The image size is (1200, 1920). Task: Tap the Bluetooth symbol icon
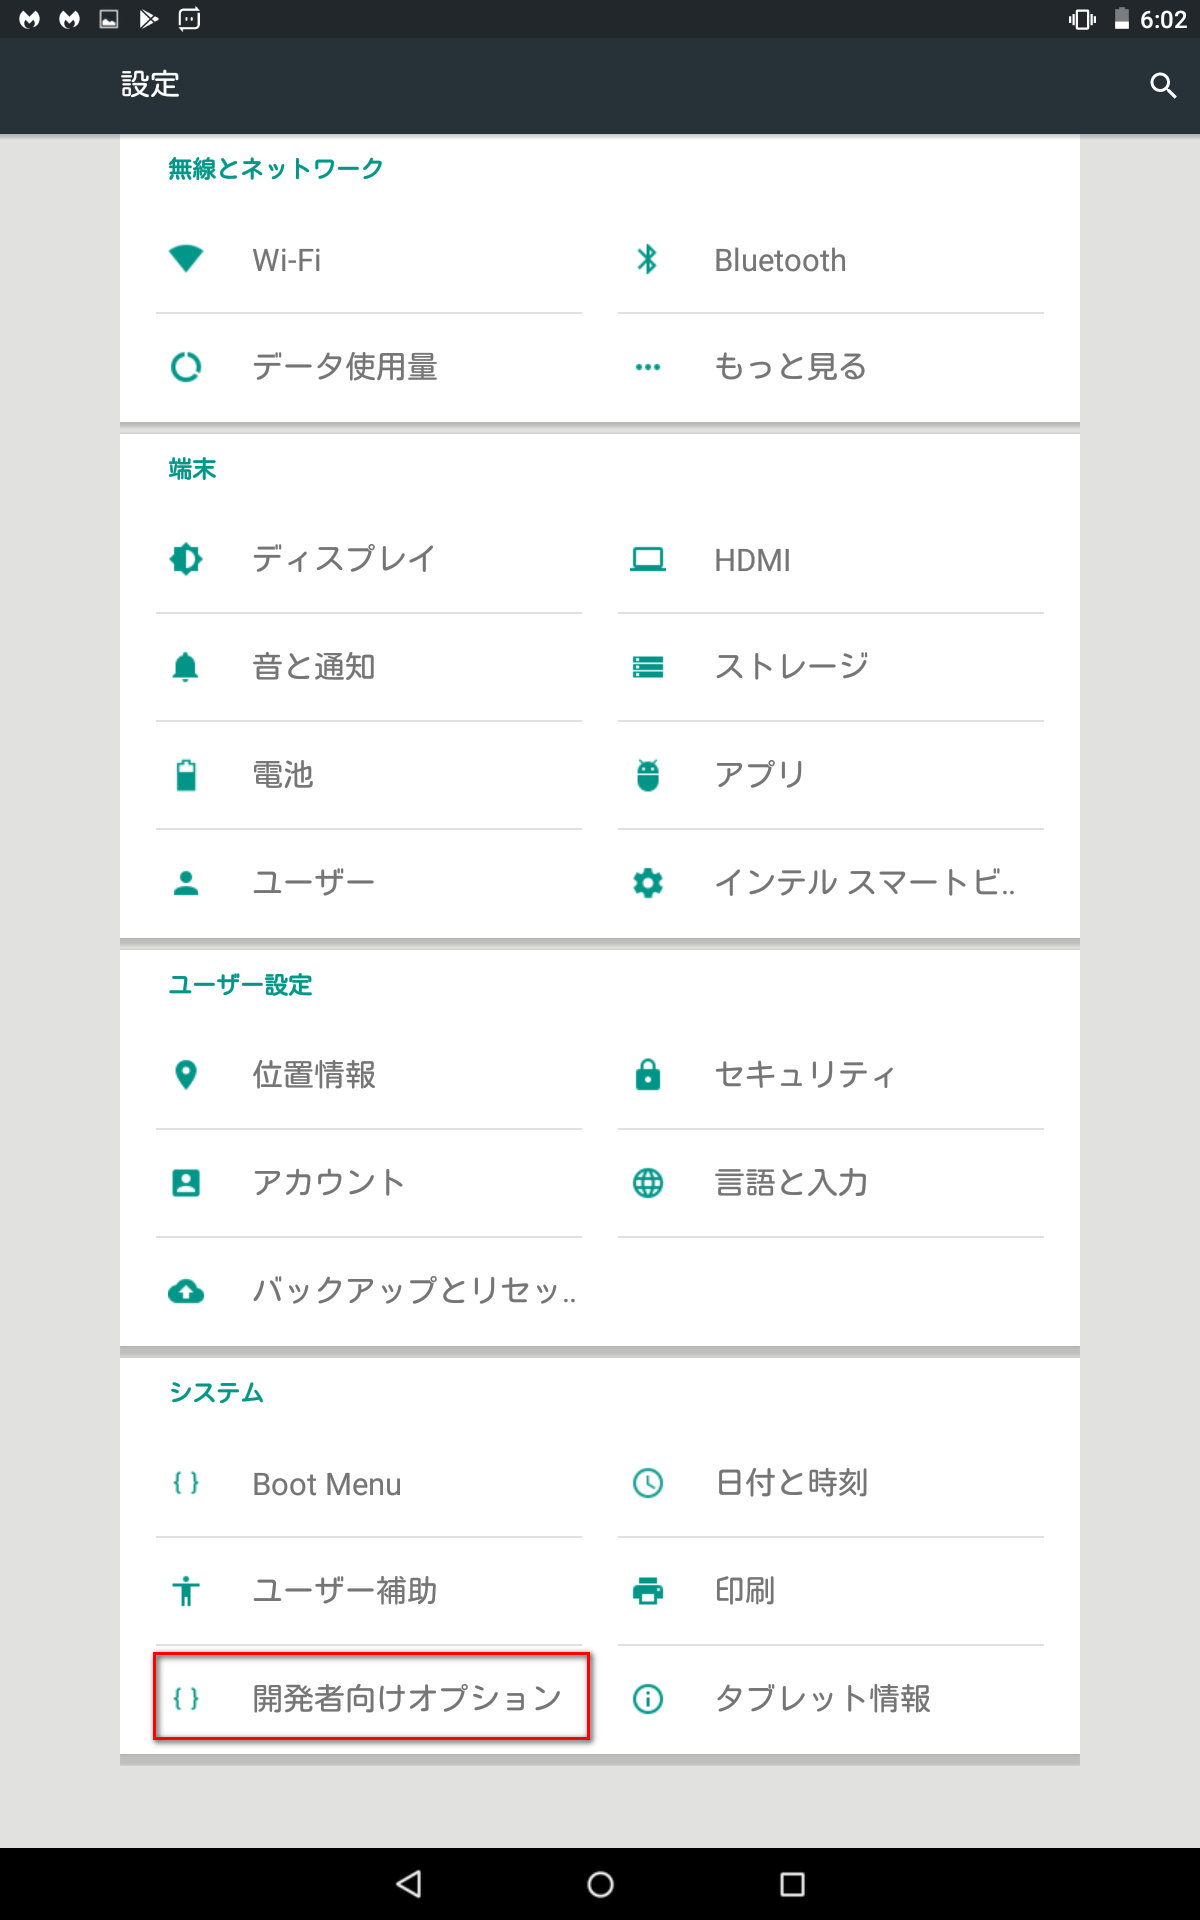coord(648,260)
